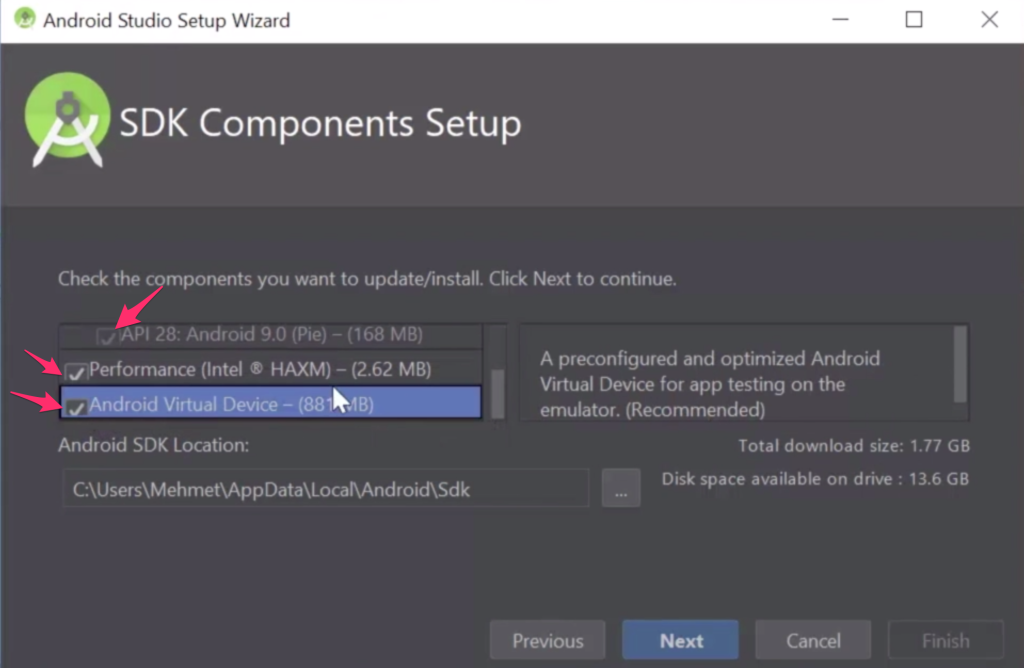Go back with the Previous button
Viewport: 1024px width, 668px height.
tap(547, 640)
